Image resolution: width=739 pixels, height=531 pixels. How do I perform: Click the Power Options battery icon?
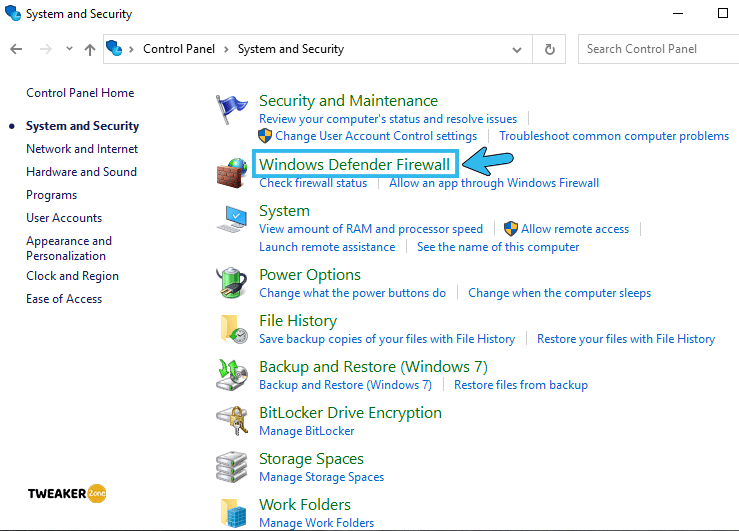[231, 282]
